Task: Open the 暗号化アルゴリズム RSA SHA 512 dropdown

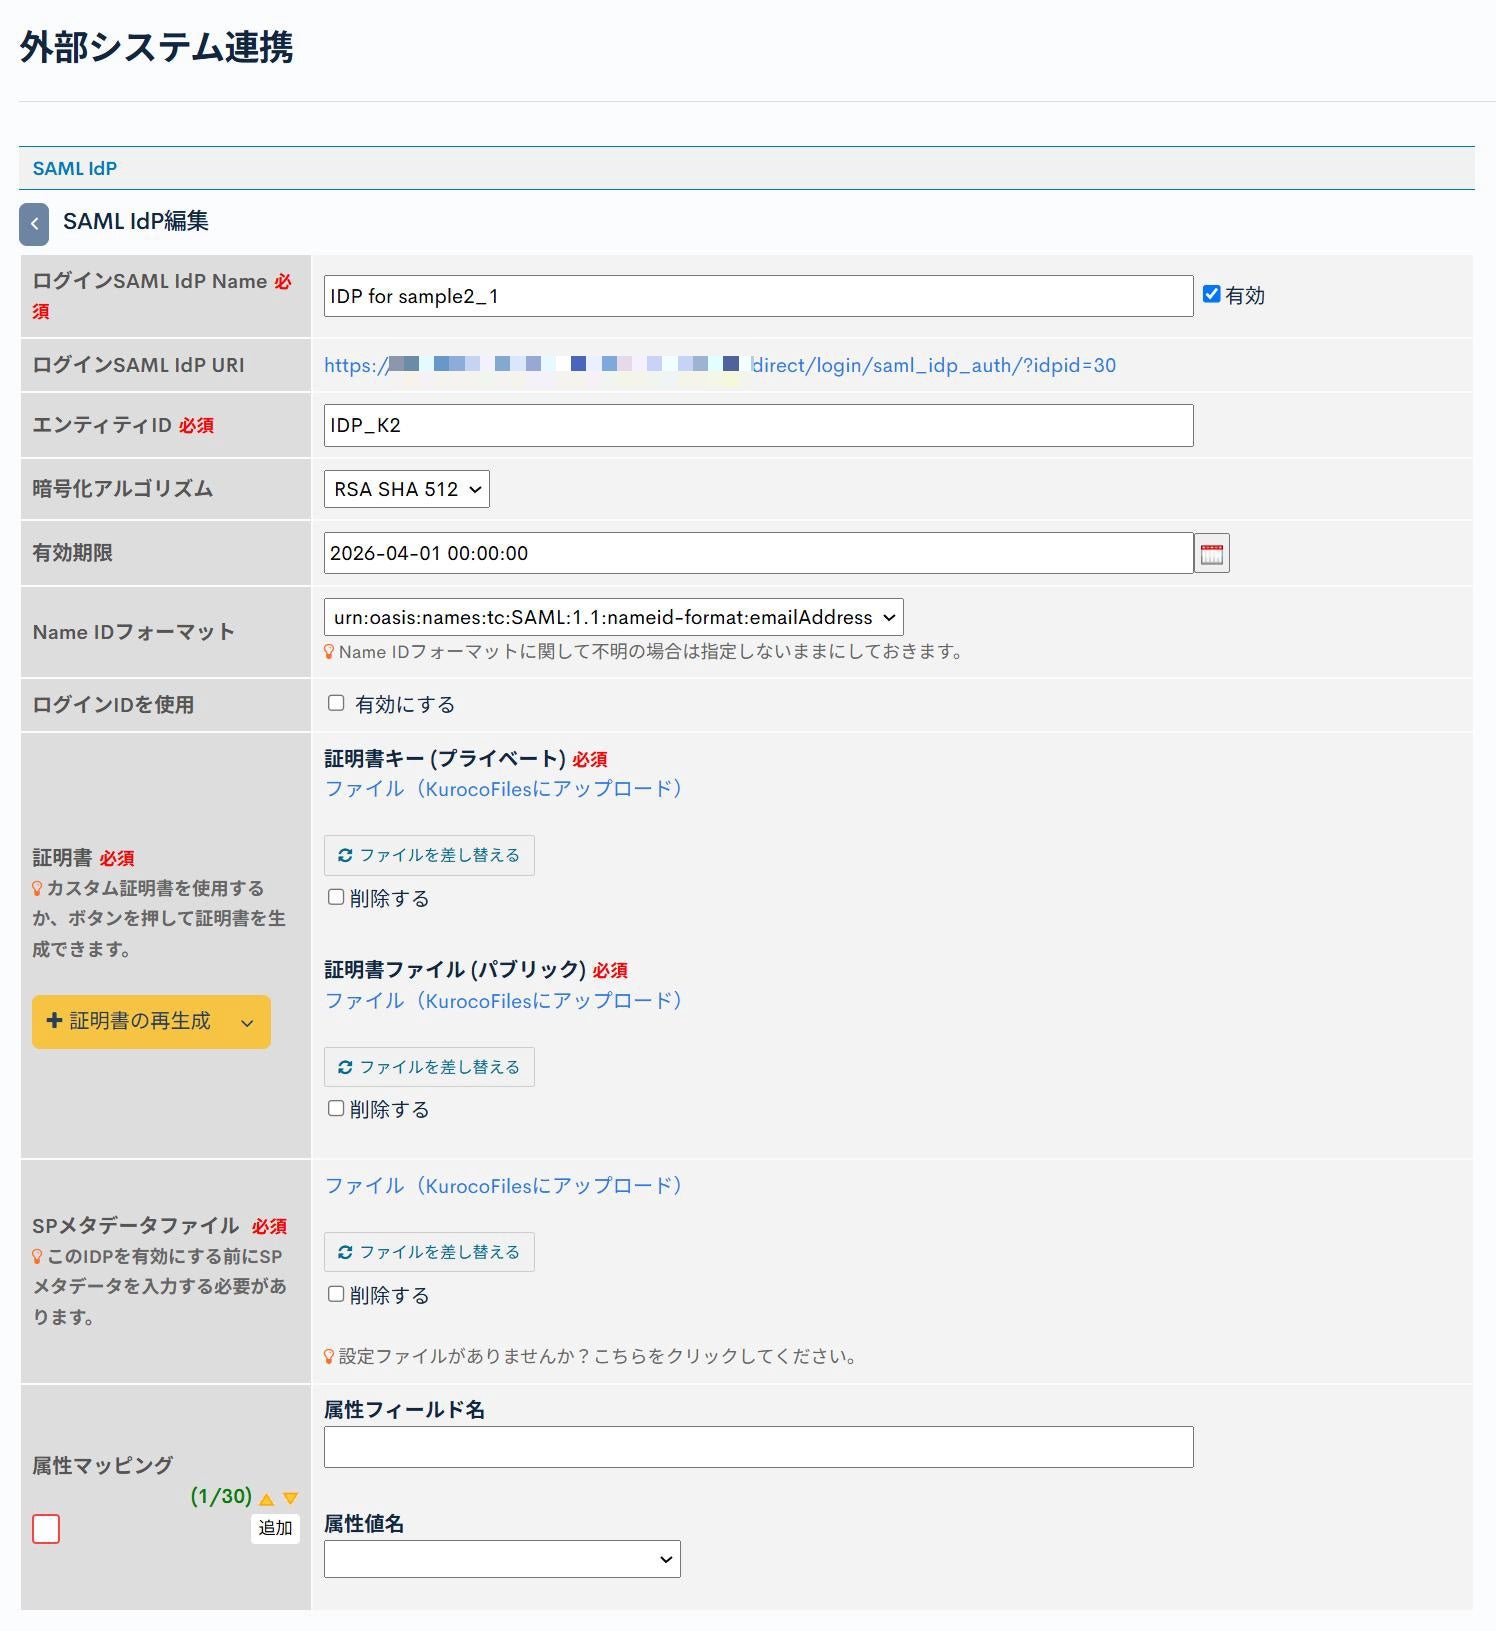Action: pos(406,490)
